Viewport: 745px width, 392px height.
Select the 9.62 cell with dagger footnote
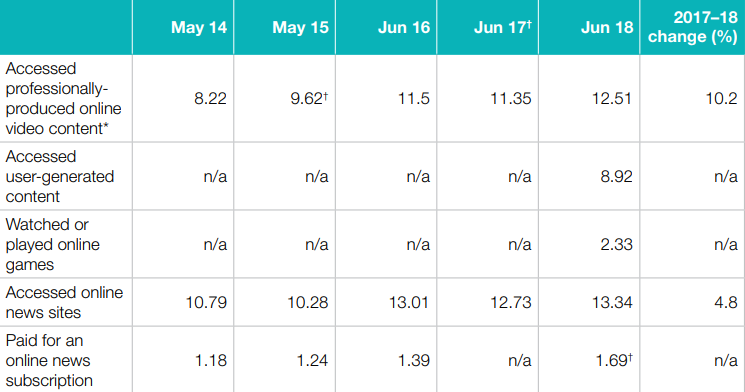coord(309,98)
